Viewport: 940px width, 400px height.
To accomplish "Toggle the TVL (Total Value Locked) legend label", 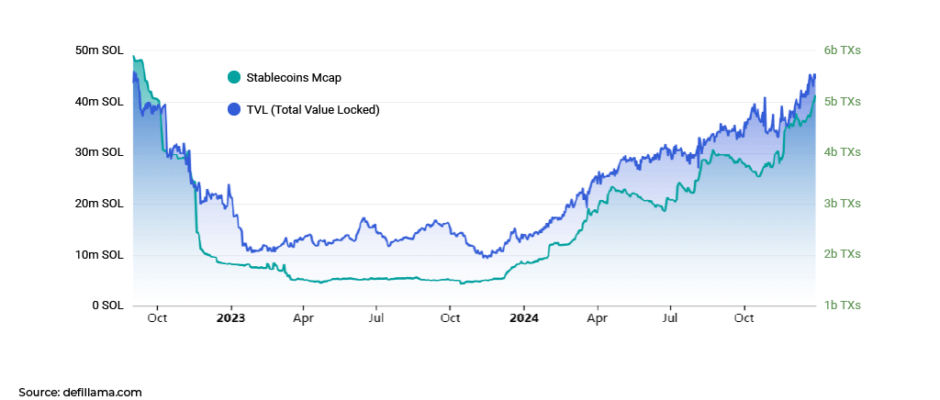I will tap(313, 110).
